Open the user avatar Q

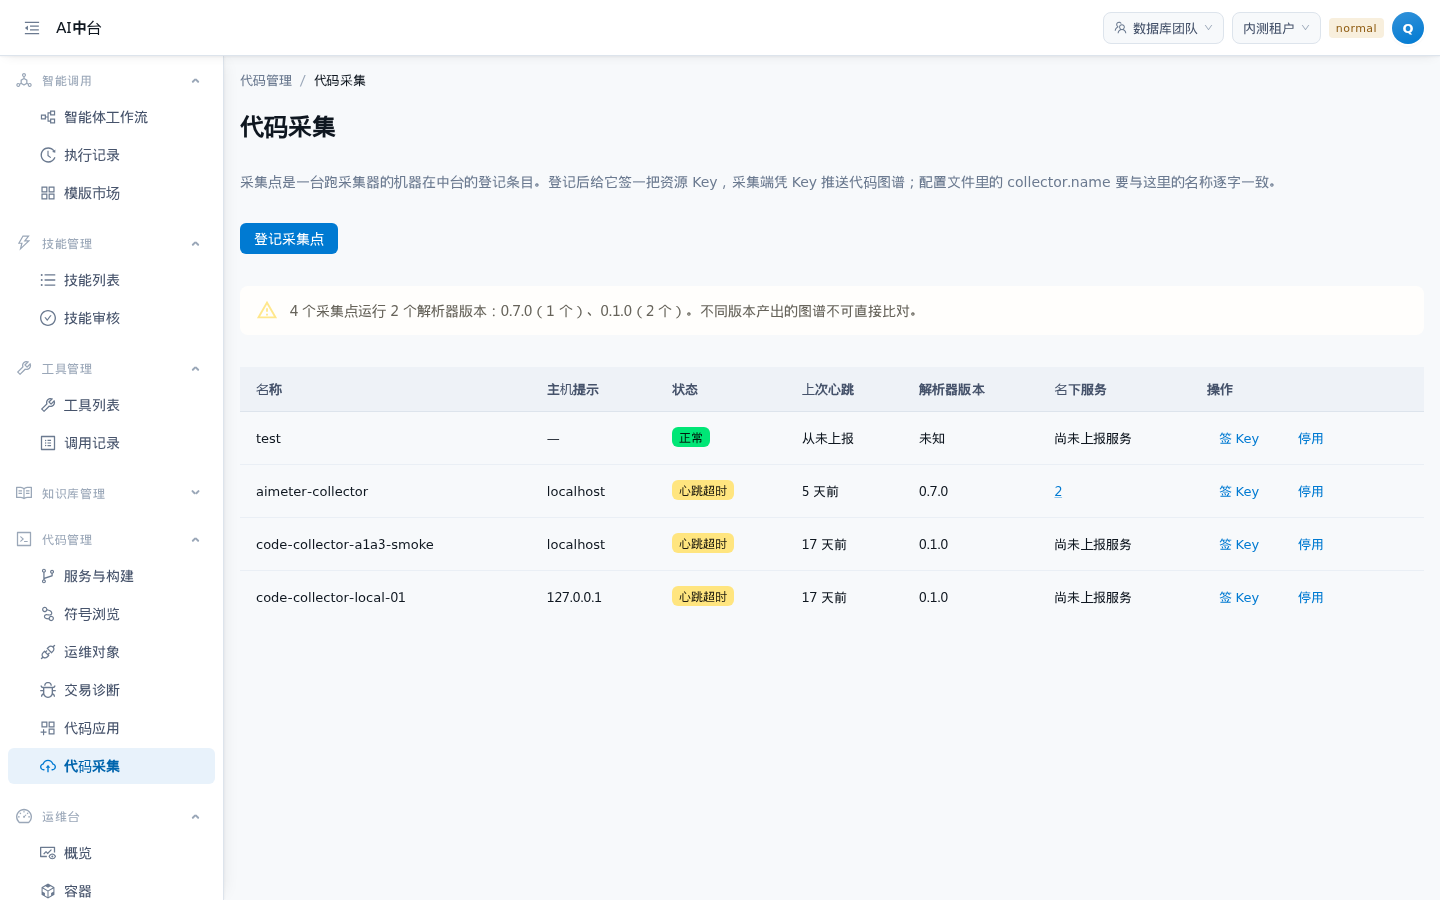[x=1408, y=28]
